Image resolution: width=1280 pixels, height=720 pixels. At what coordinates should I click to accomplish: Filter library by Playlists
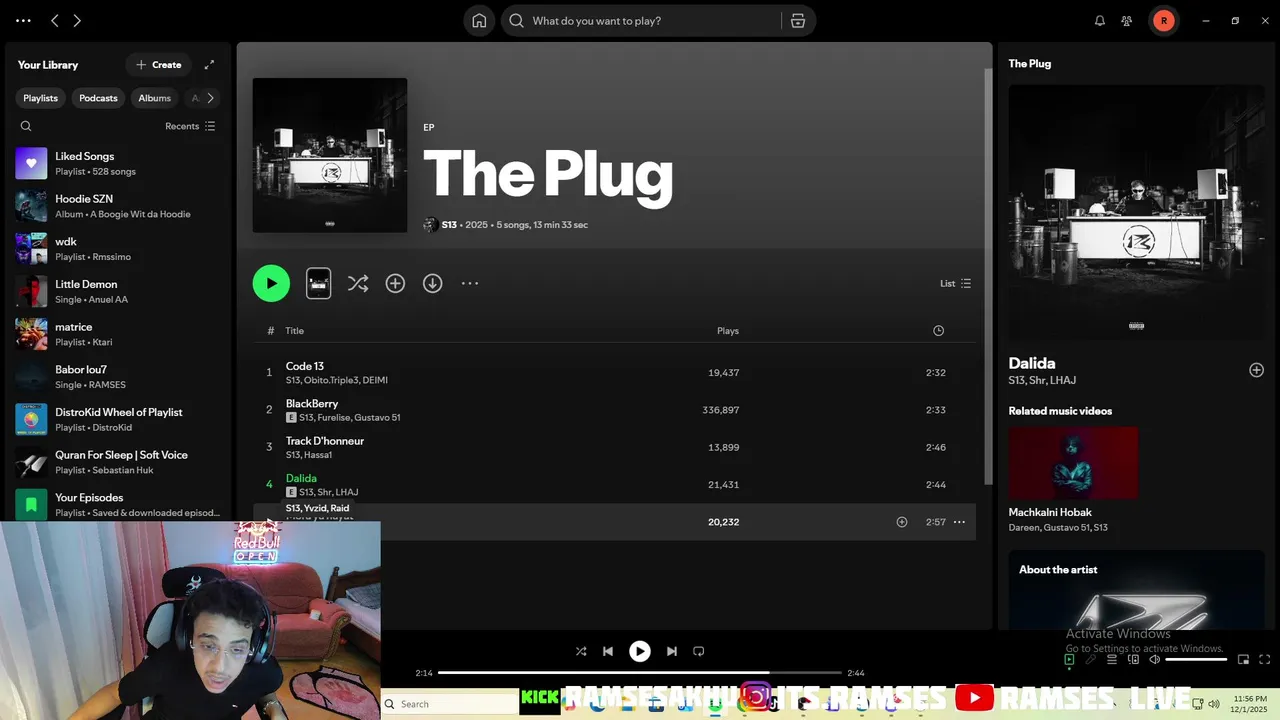click(x=41, y=98)
